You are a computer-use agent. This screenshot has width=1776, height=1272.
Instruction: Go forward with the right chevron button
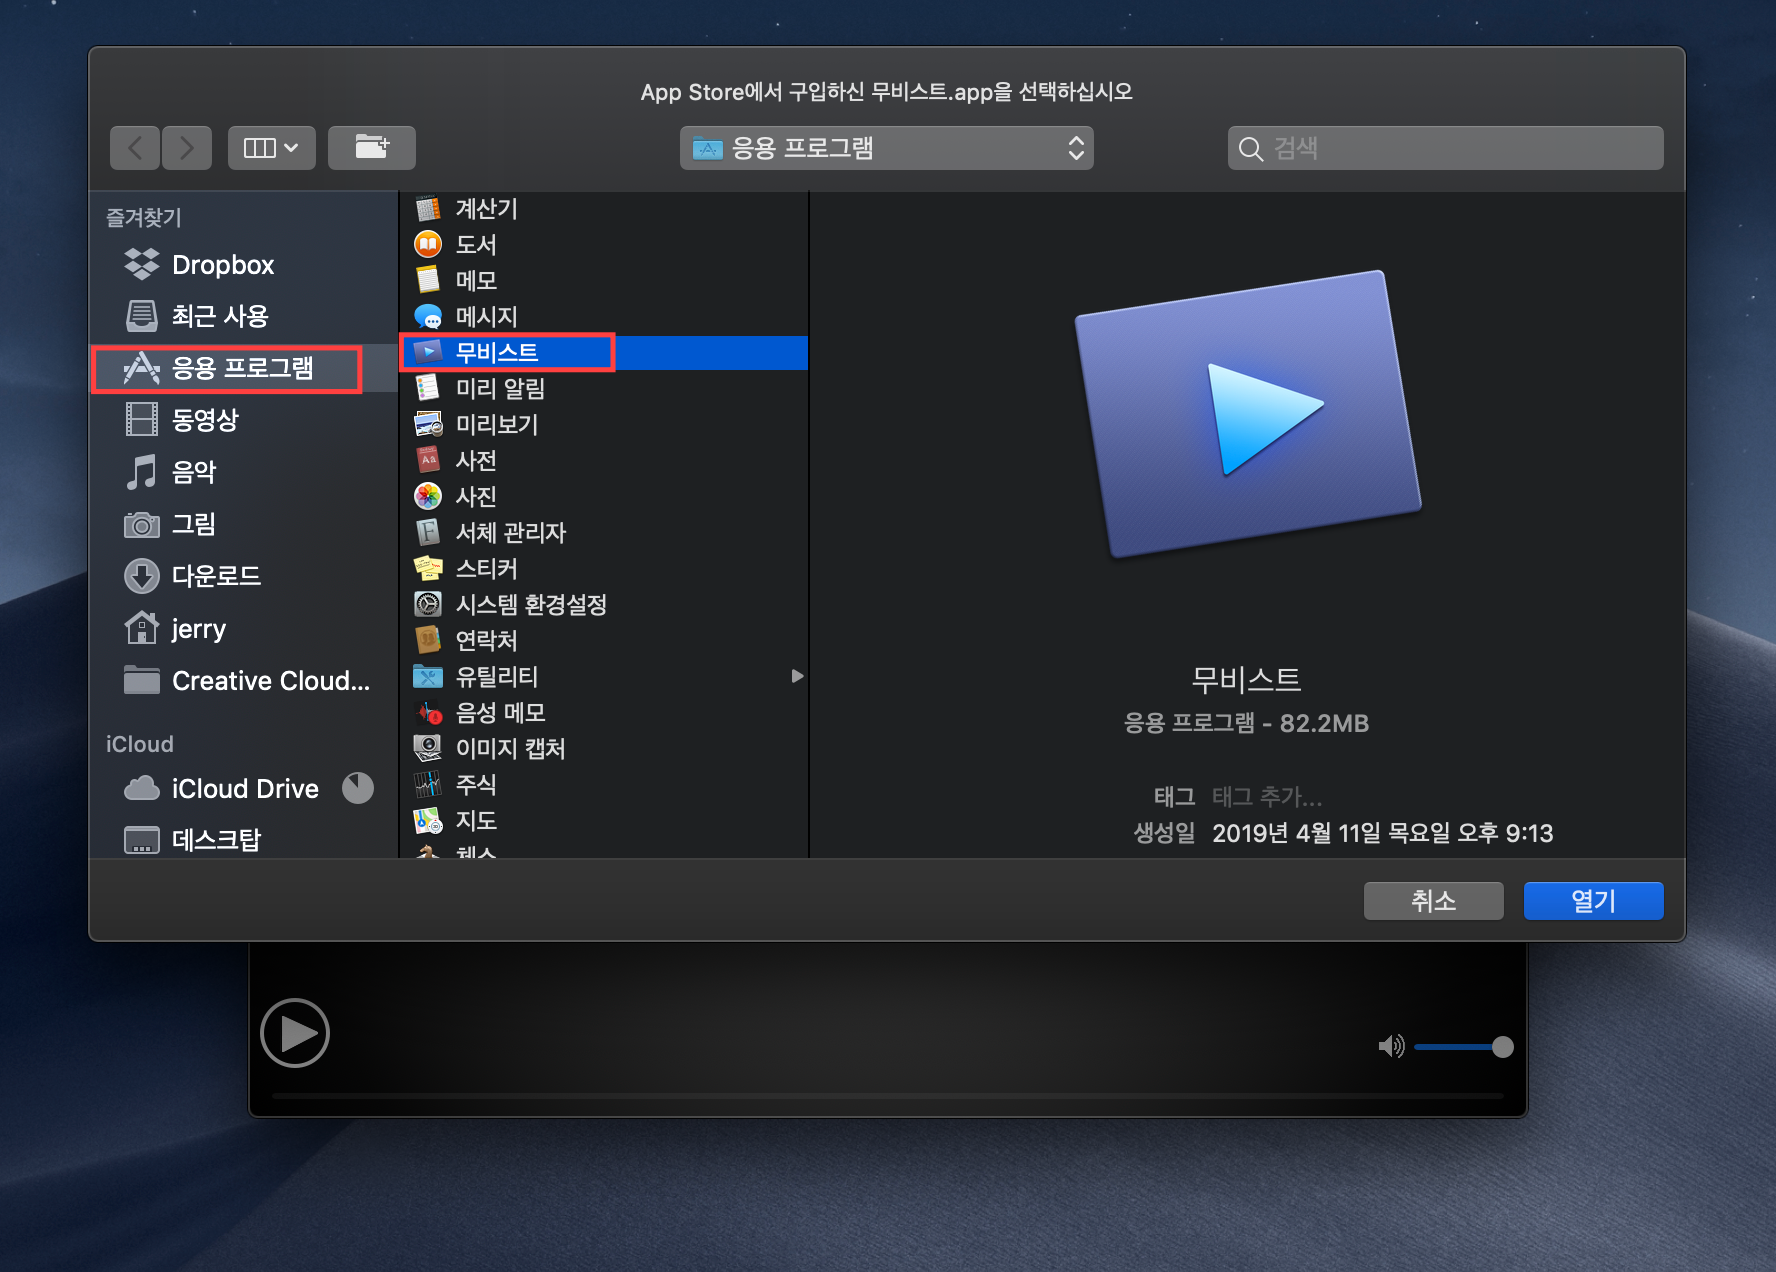click(187, 148)
